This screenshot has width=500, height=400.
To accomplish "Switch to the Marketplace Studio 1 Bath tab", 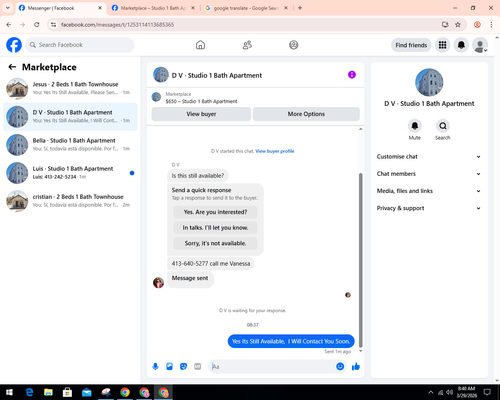I will pyautogui.click(x=154, y=8).
